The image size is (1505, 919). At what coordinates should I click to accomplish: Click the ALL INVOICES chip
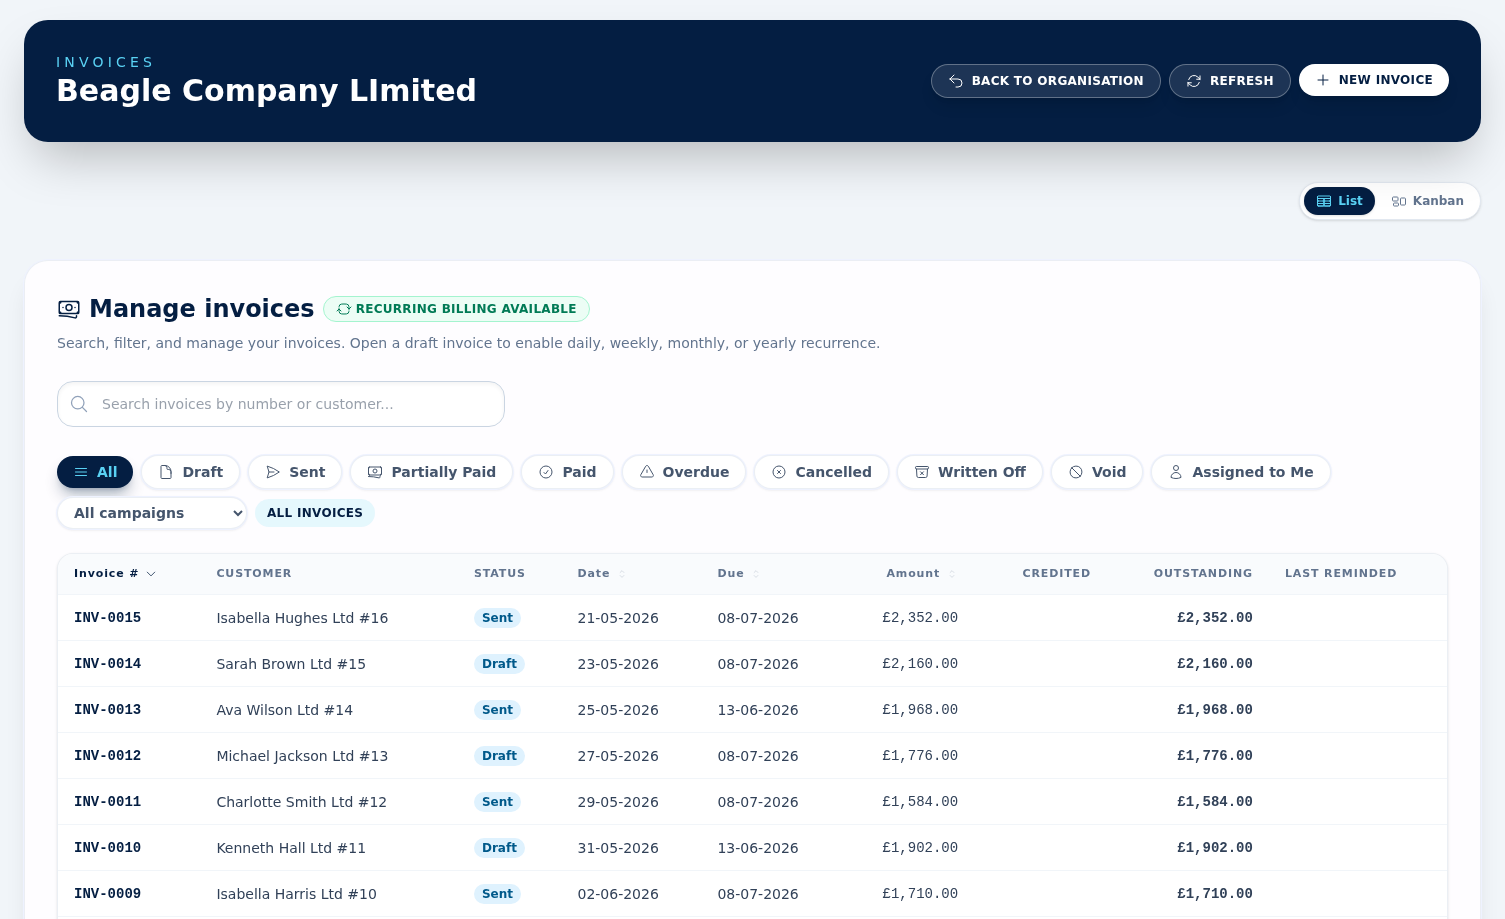click(x=315, y=513)
